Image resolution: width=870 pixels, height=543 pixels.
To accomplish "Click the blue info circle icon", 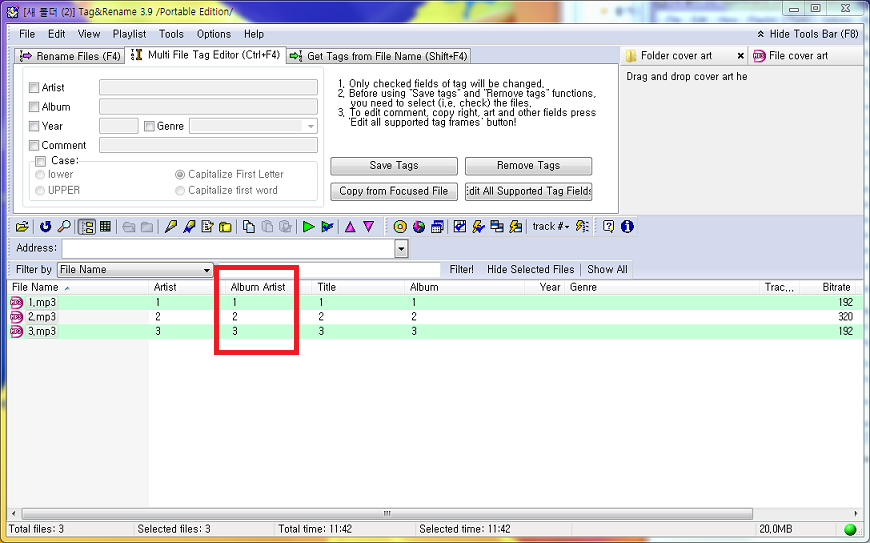I will click(x=628, y=226).
